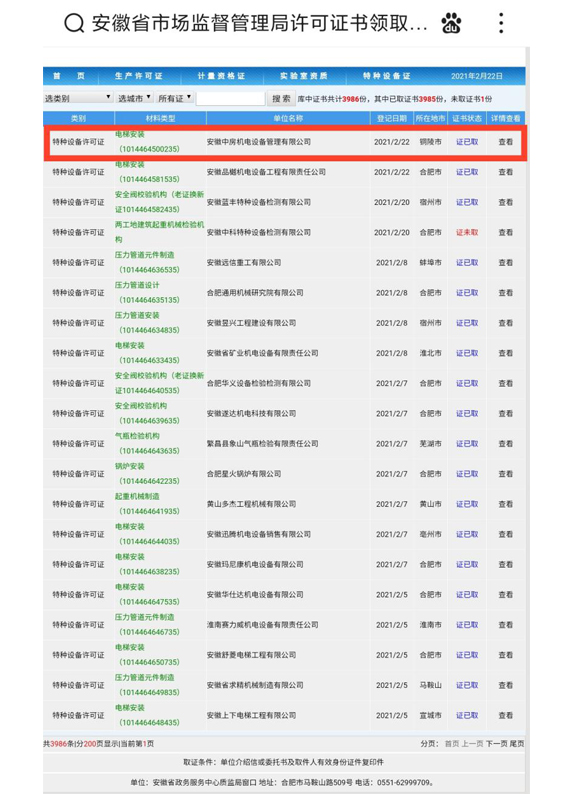Open 电梯安装 (1014464500235) material link
The height and width of the screenshot is (794, 572).
click(147, 142)
